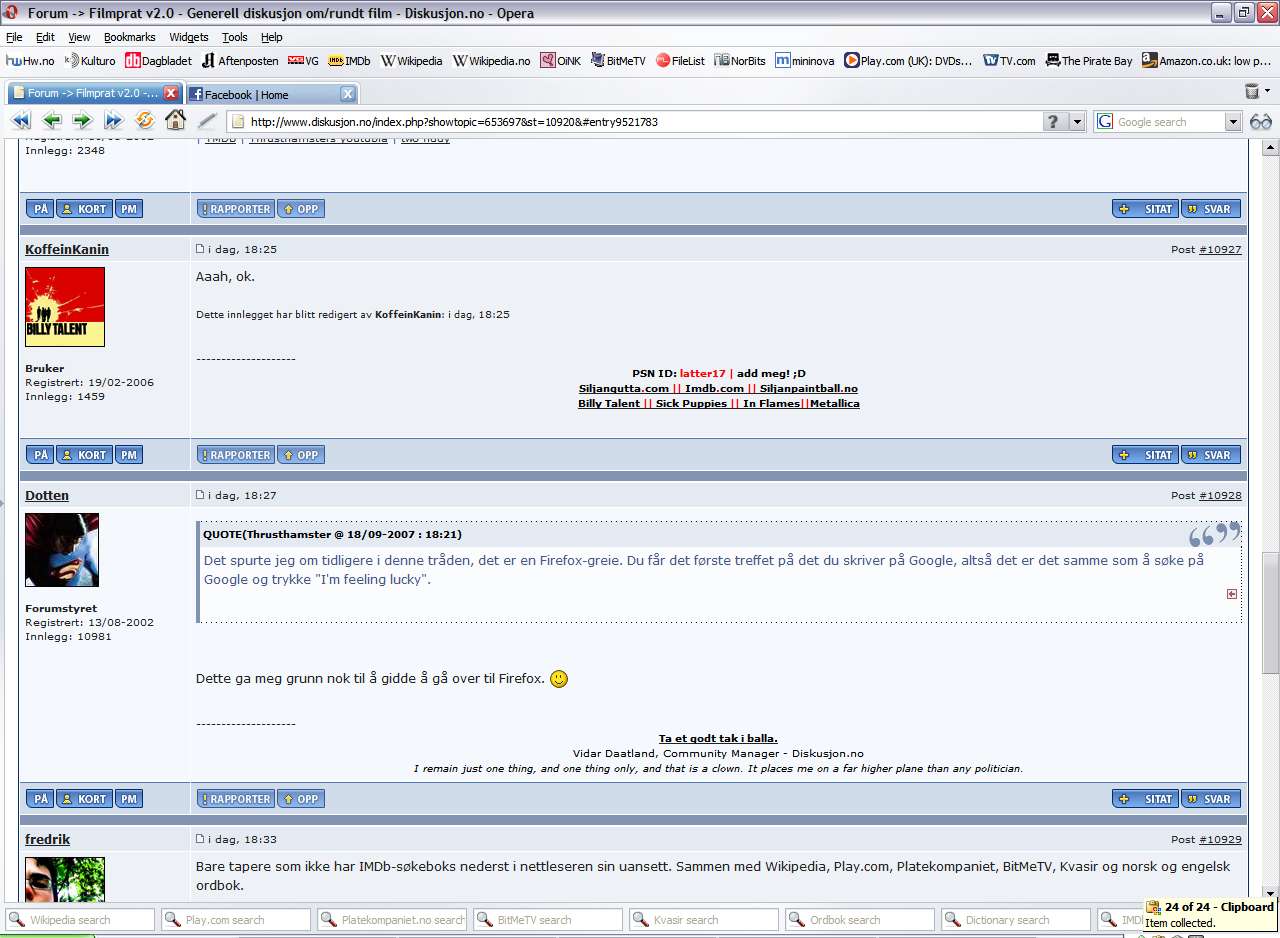Open the OiNK bookmark
This screenshot has height=938, width=1280.
560,60
